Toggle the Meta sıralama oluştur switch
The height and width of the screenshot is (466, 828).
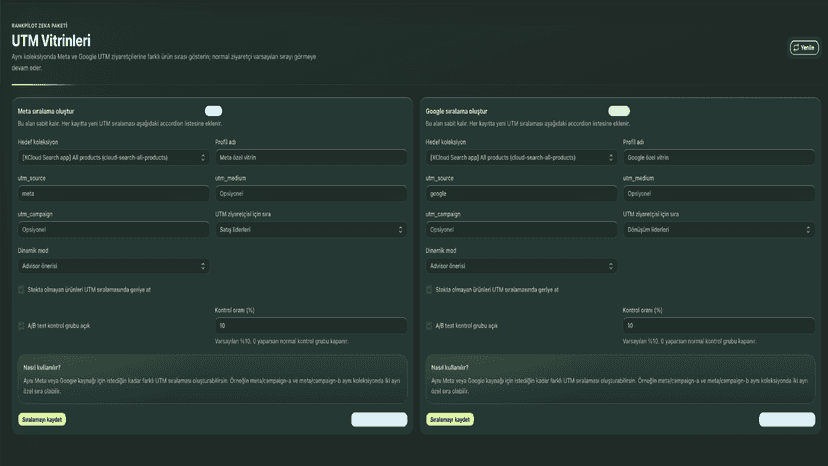pos(213,111)
